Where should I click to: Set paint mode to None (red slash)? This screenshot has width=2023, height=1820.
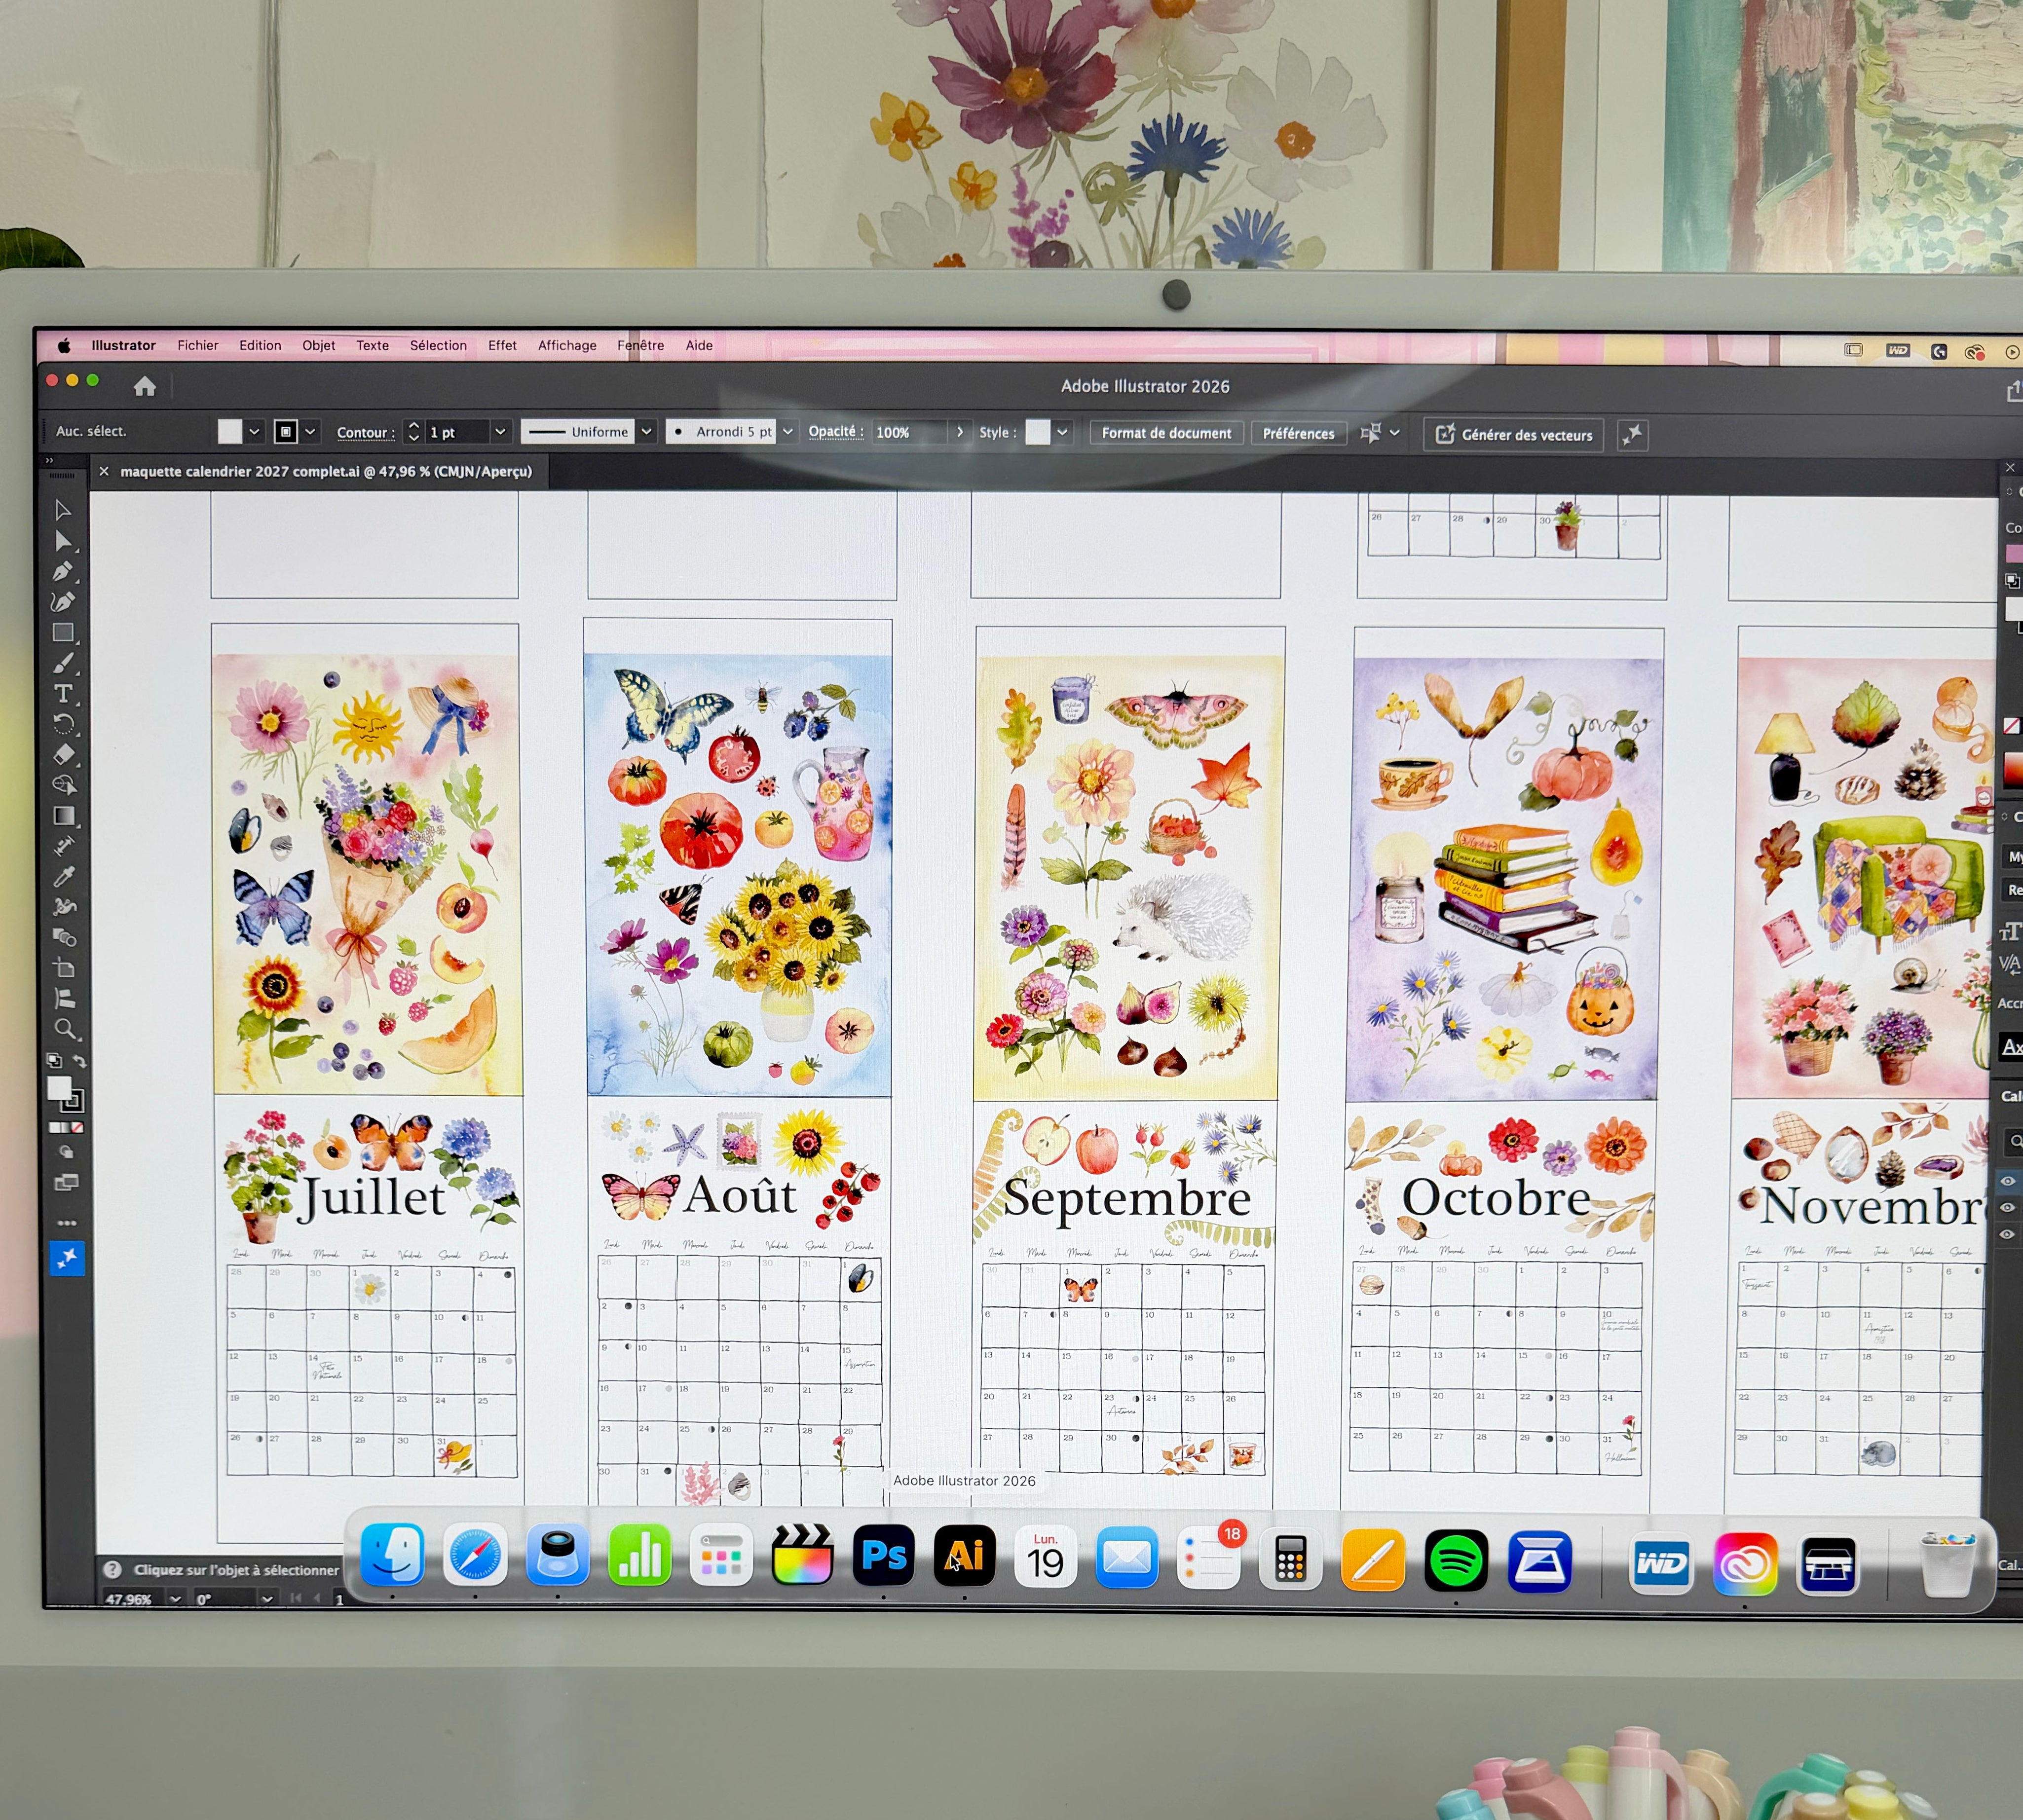point(77,1127)
